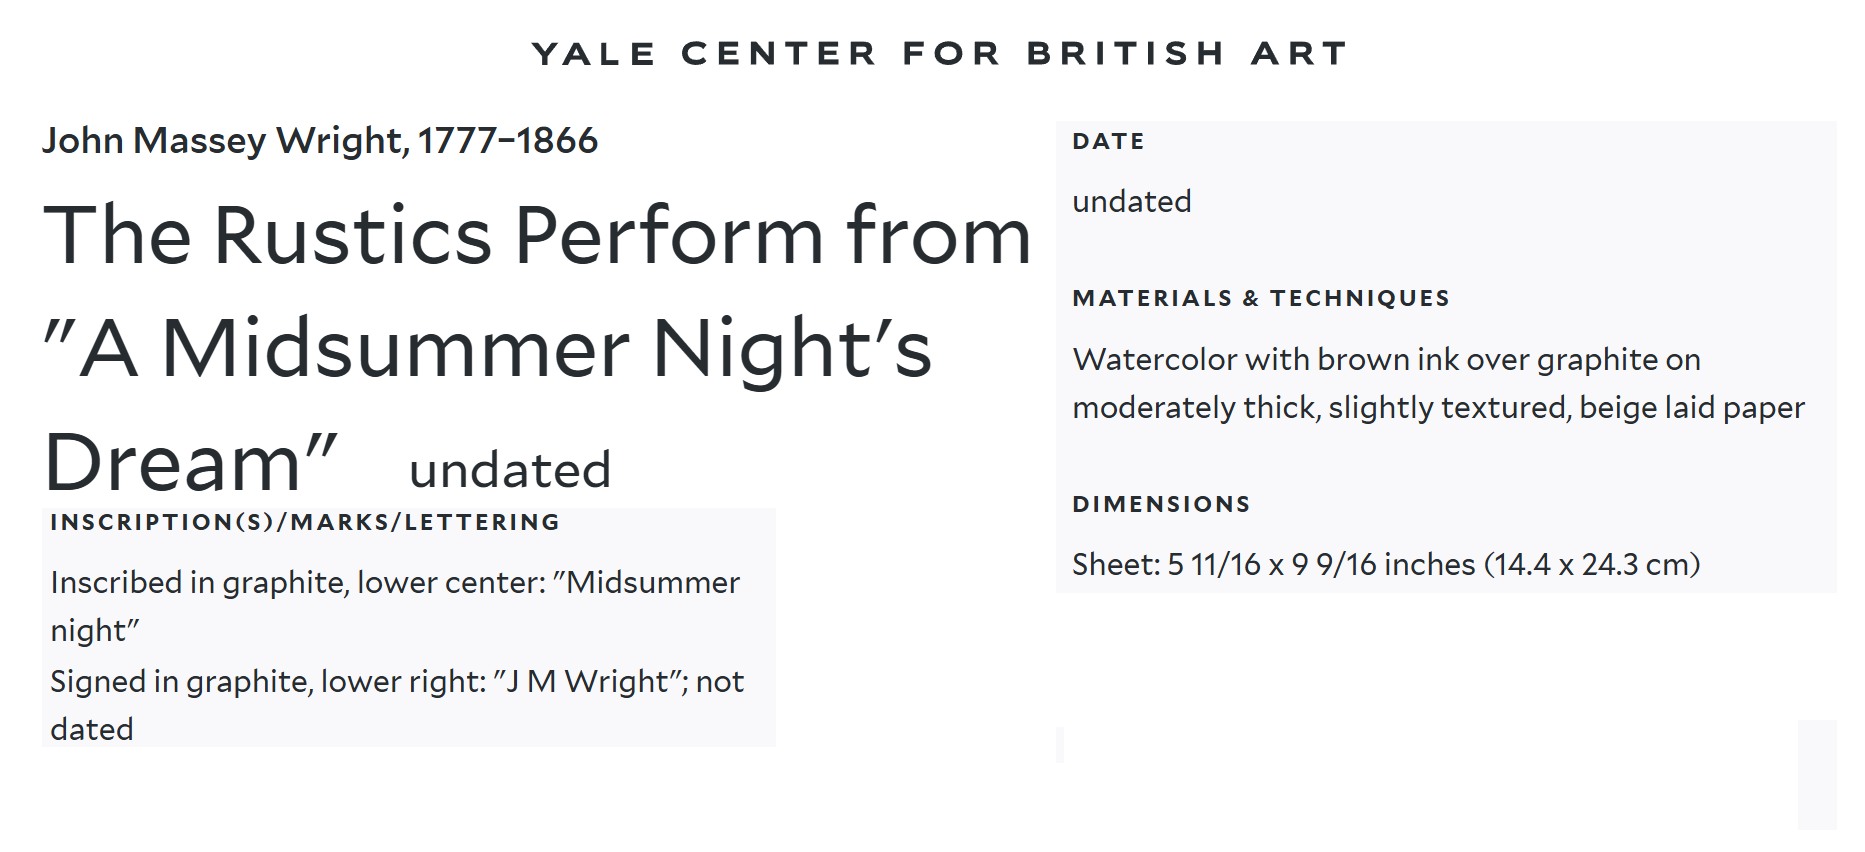Image resolution: width=1865 pixels, height=852 pixels.
Task: Click the Date section heading
Action: tap(1108, 142)
